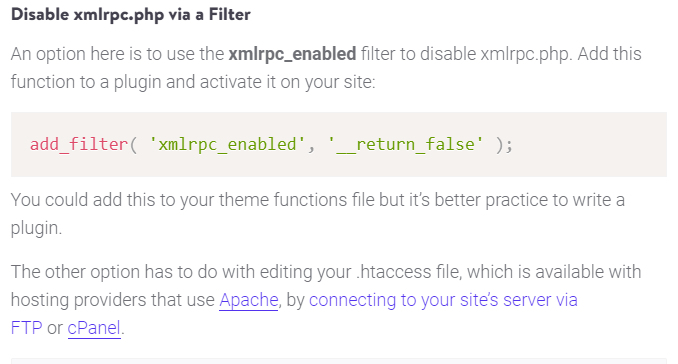This screenshot has width=678, height=364.
Task: Click the "Disable xmlrpc.php via a Filter" heading
Action: point(131,15)
